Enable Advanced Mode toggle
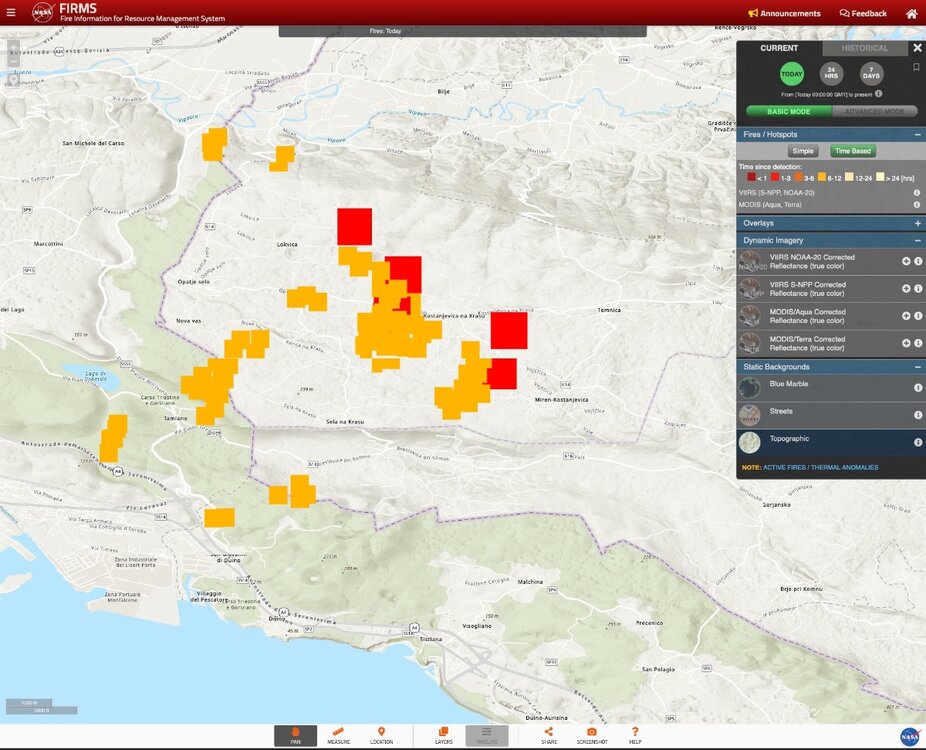 pyautogui.click(x=875, y=112)
